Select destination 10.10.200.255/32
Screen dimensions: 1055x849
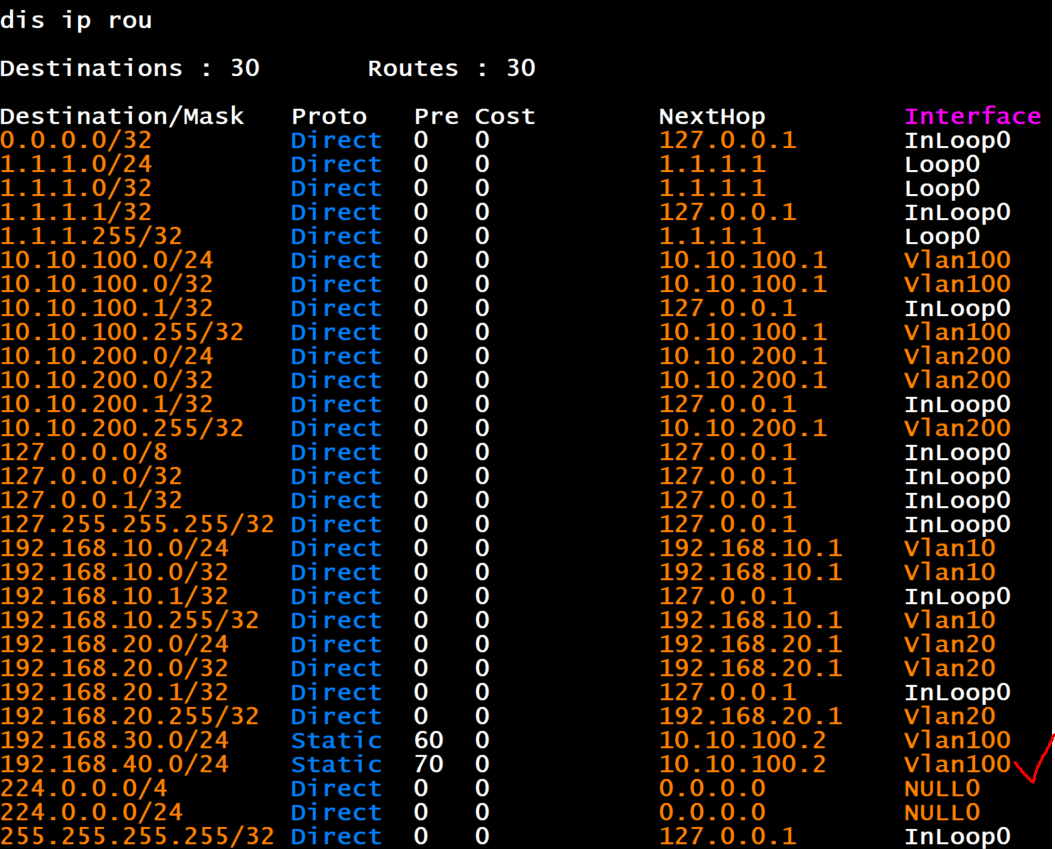pyautogui.click(x=122, y=428)
